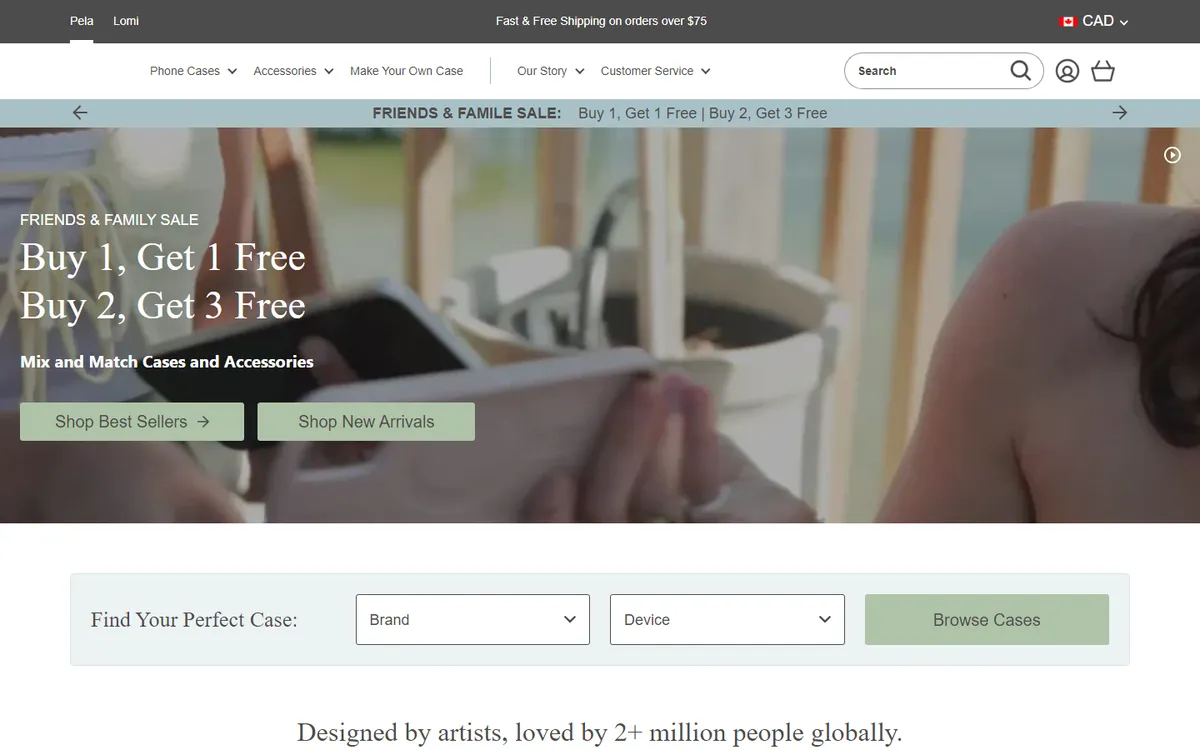This screenshot has height=750, width=1200.
Task: Click Shop Best Sellers button
Action: click(x=132, y=421)
